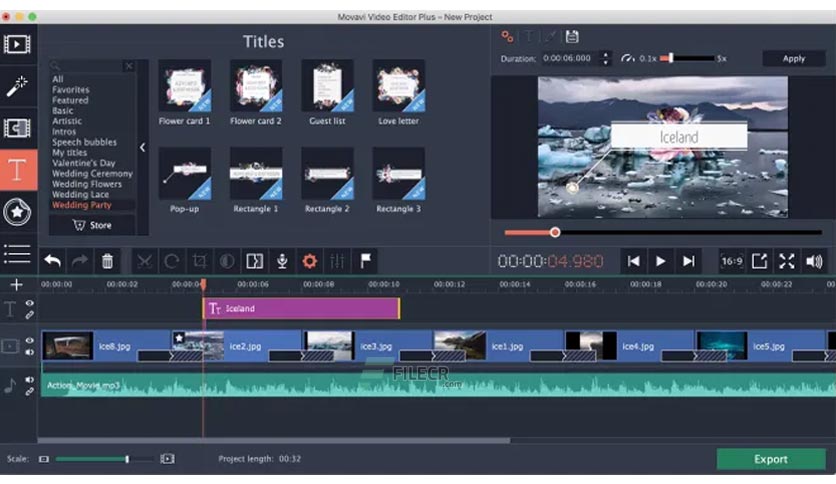Click the Crop tool icon

tap(199, 261)
